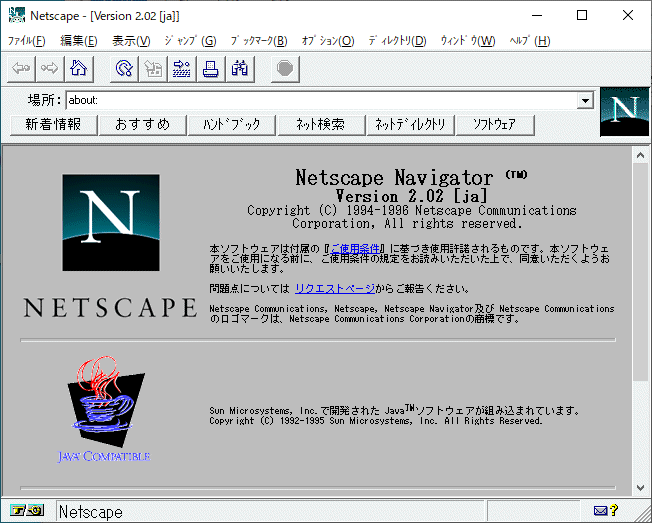Click the Java Compatible coffee cup logo
Image resolution: width=652 pixels, height=523 pixels.
tap(104, 410)
